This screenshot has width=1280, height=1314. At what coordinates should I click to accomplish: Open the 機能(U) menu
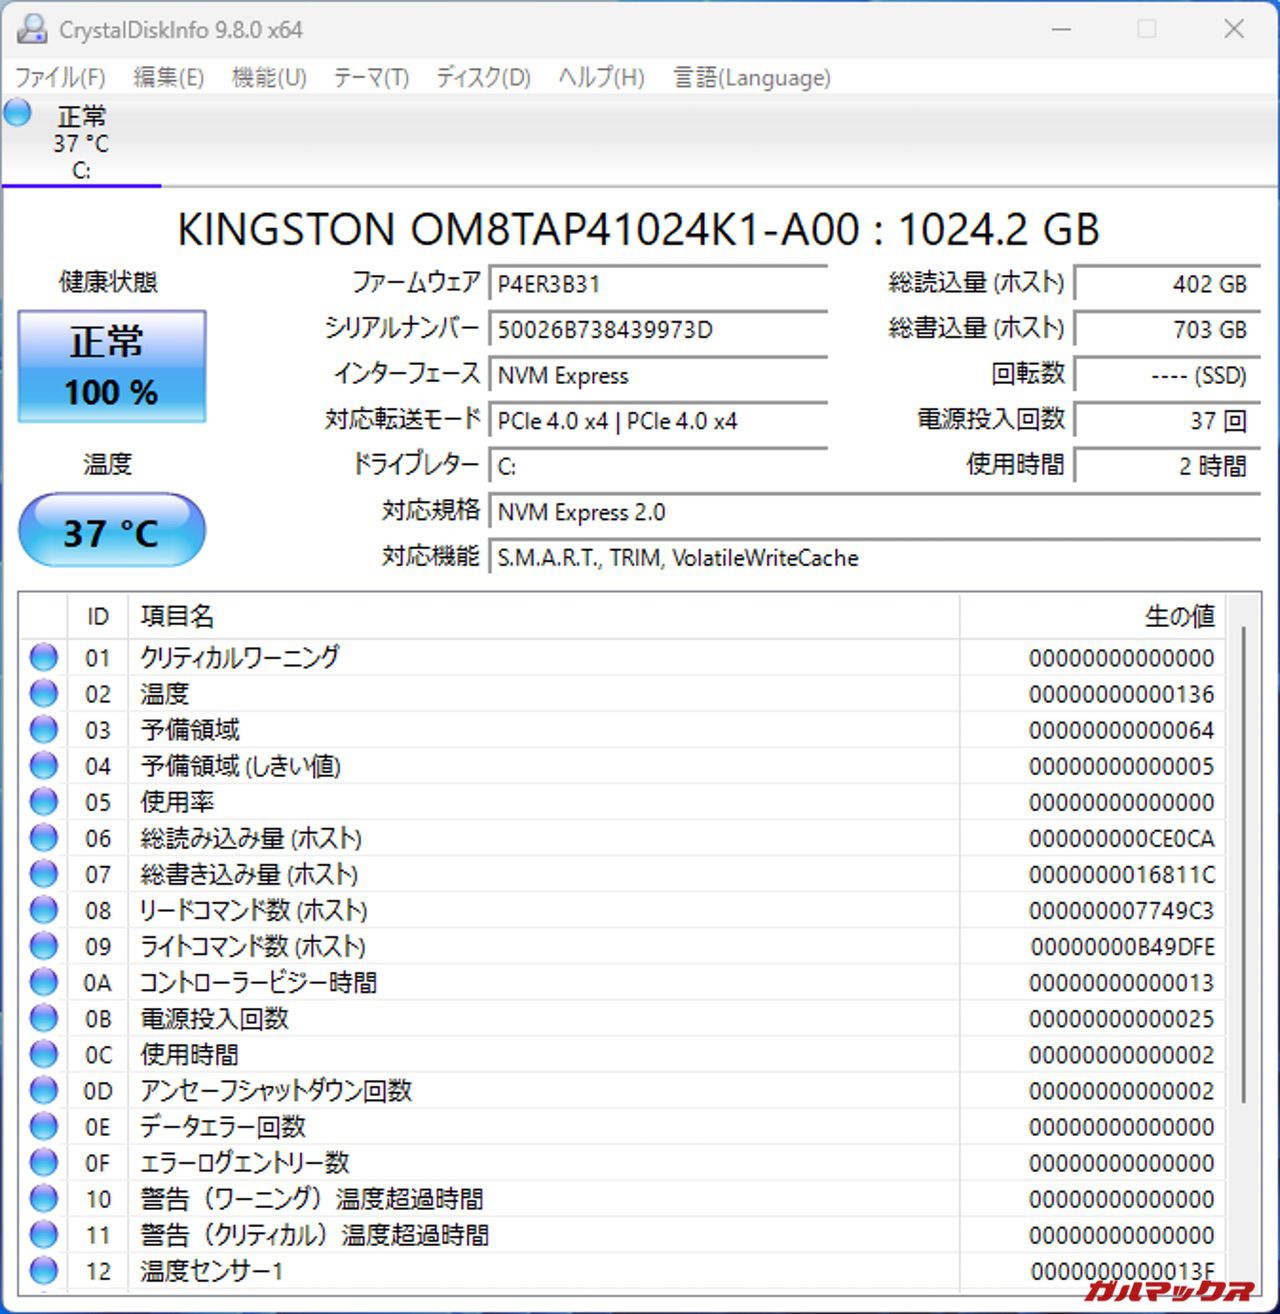(x=268, y=78)
